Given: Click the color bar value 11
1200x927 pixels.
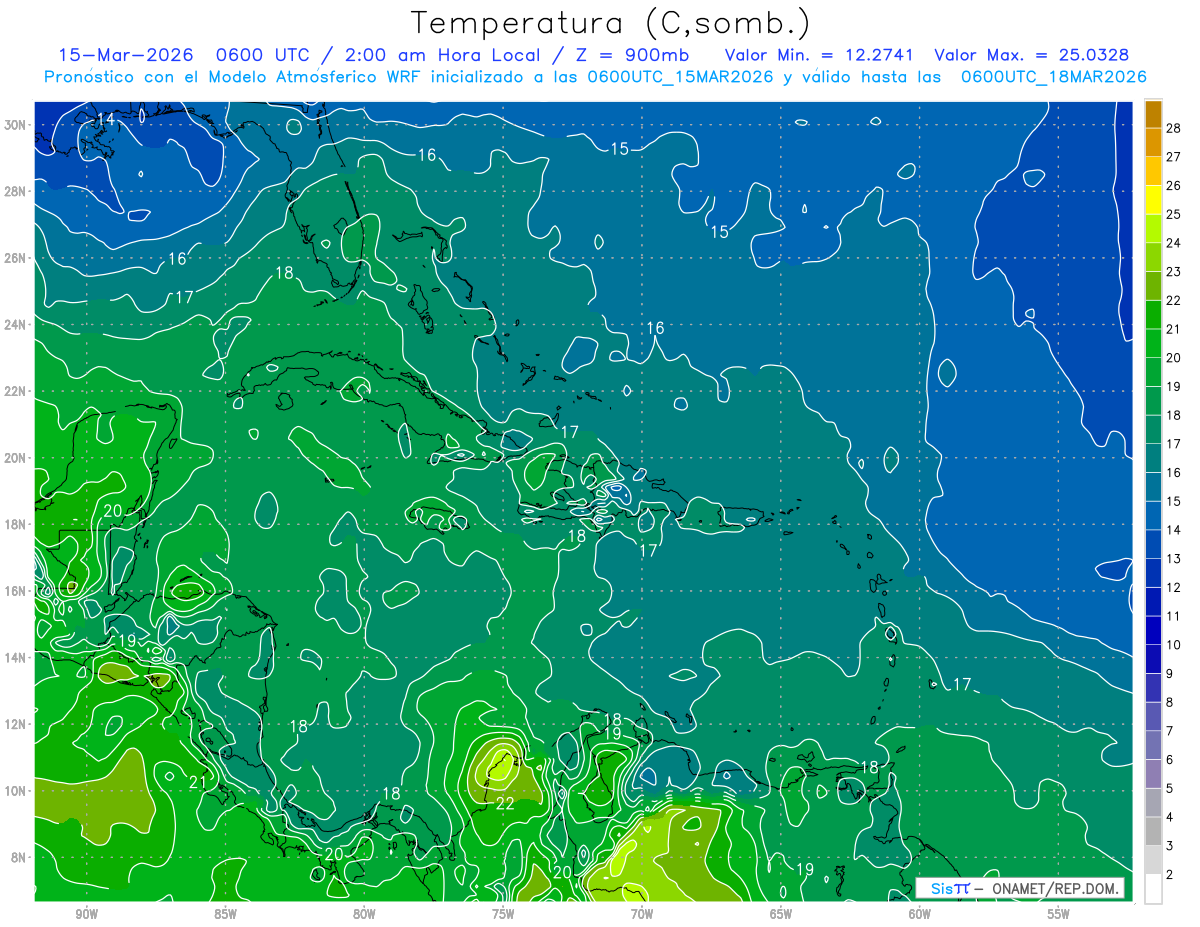Looking at the screenshot, I should click(1174, 616).
